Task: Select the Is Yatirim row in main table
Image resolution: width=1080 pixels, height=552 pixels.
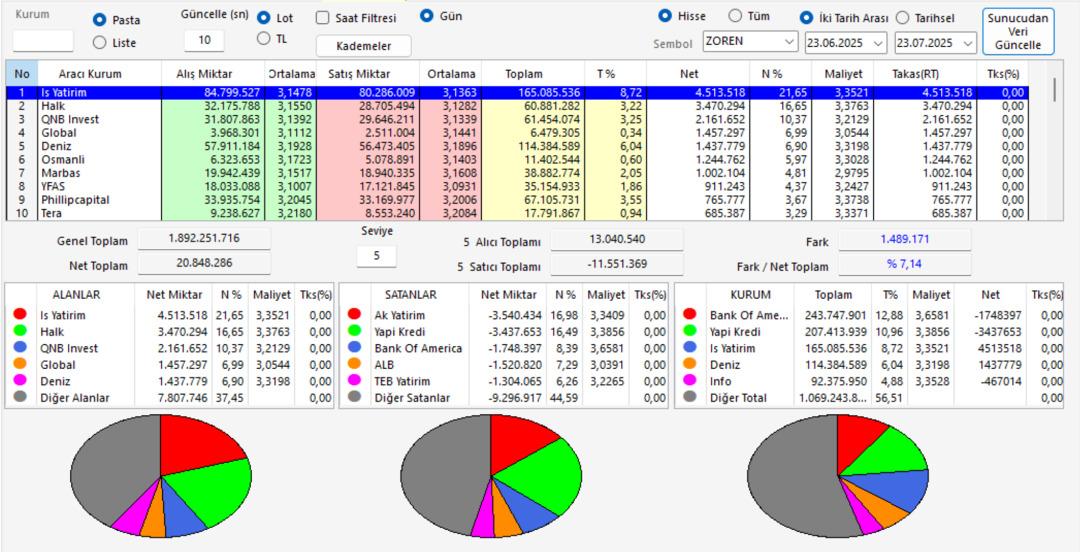Action: point(517,92)
